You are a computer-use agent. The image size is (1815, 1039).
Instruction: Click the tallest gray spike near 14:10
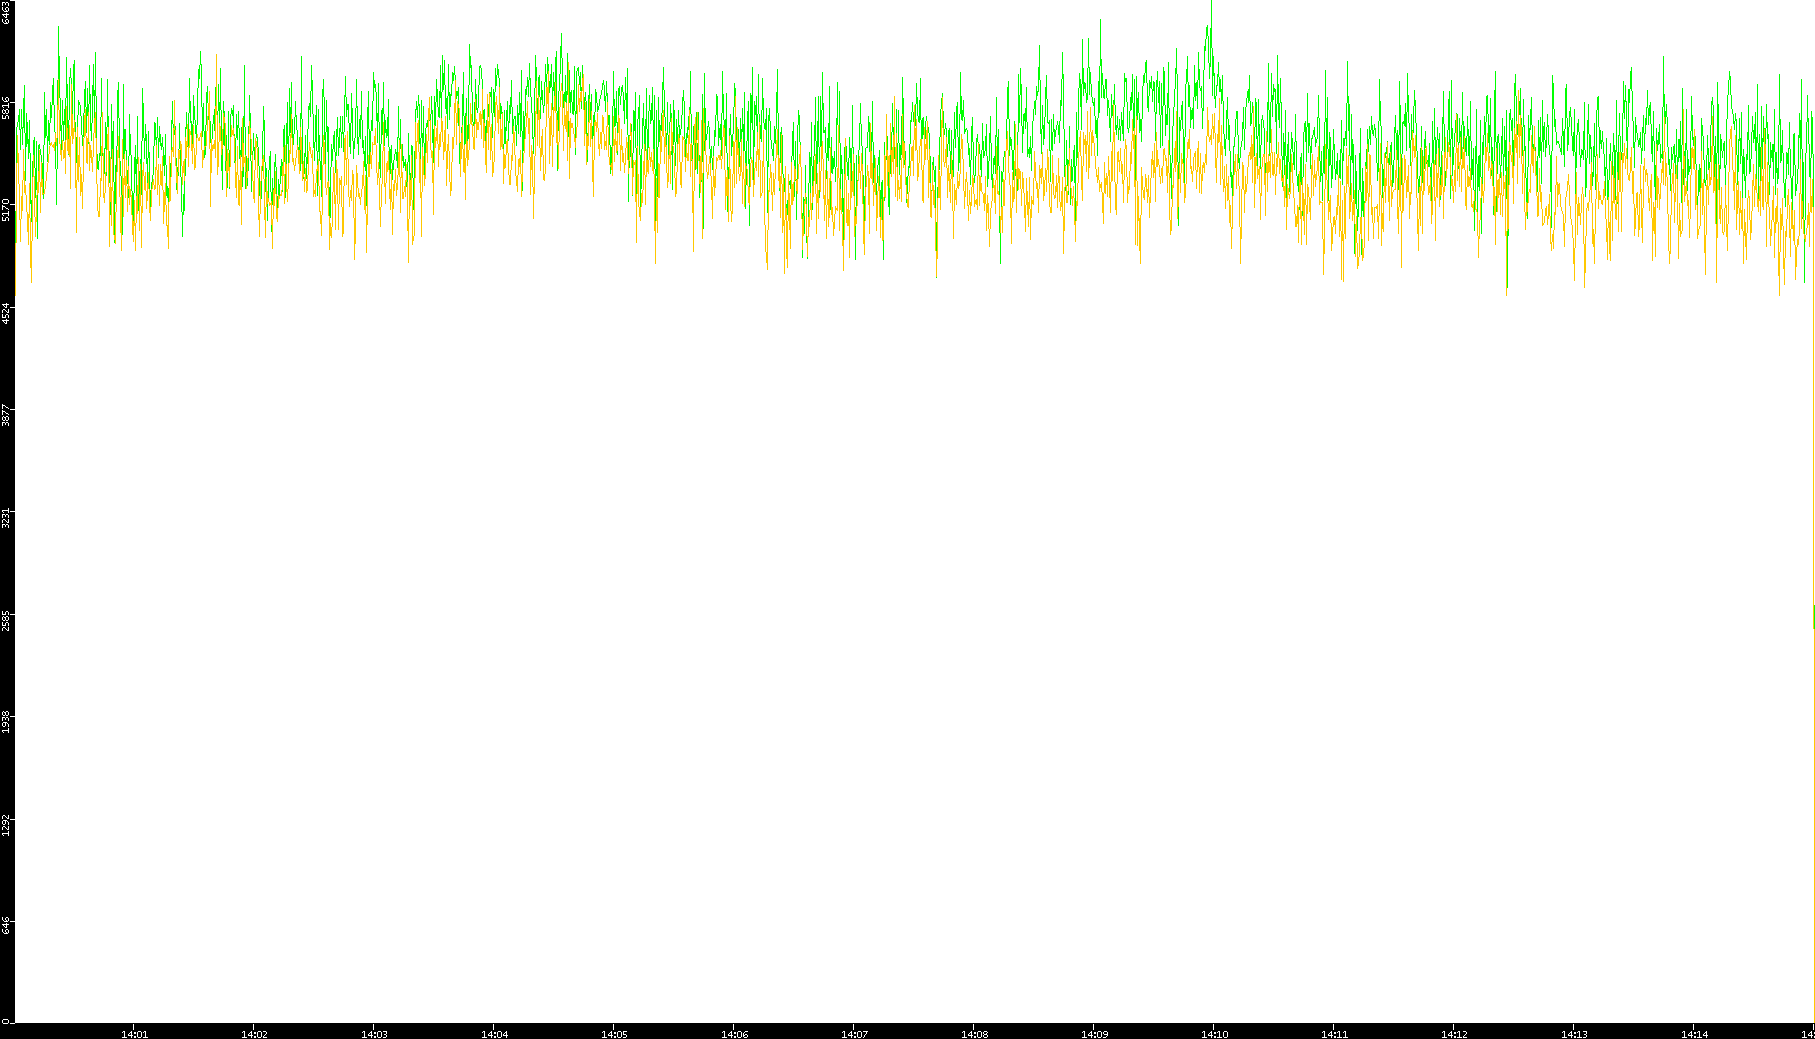tap(1211, 10)
